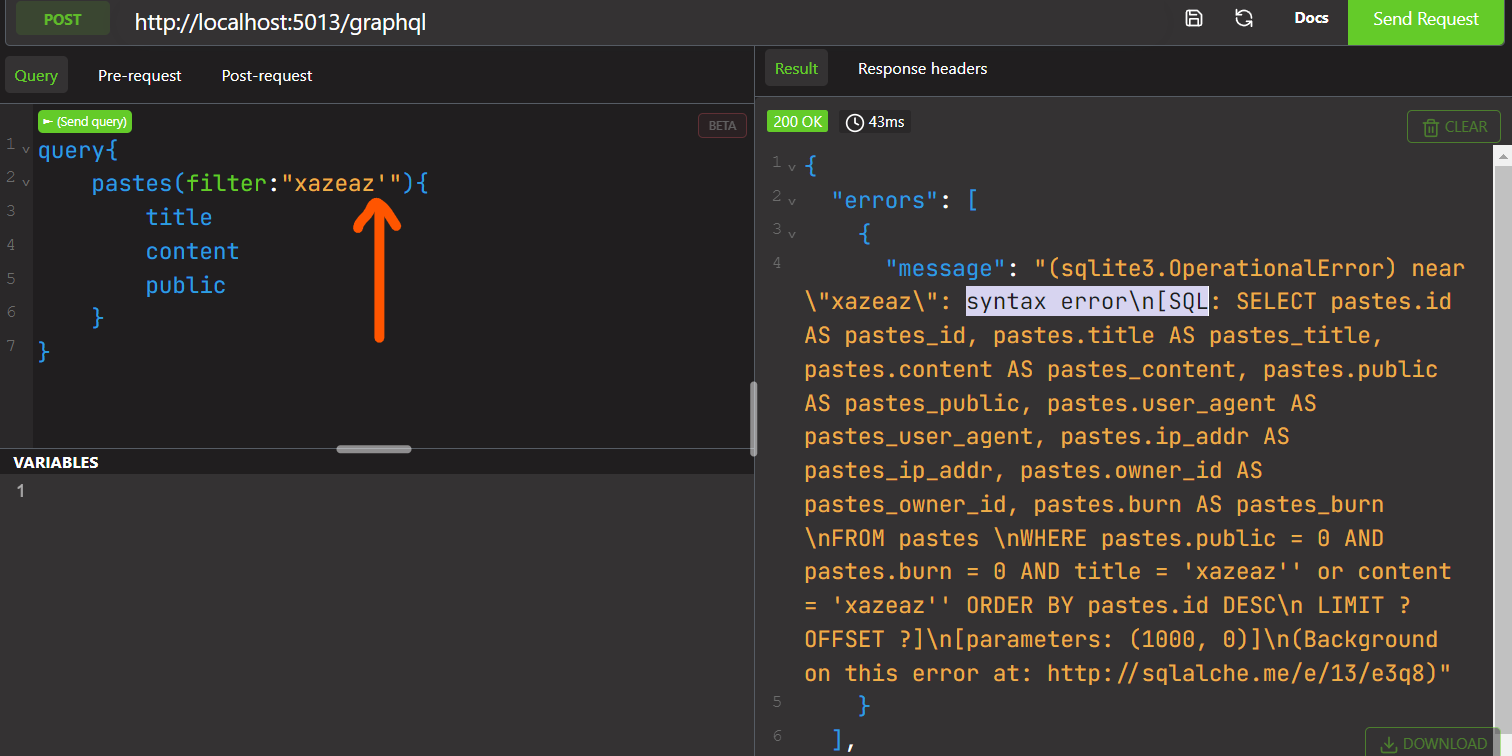Click the DOWNLOAD result button
Viewport: 1512px width, 756px height.
(1433, 743)
